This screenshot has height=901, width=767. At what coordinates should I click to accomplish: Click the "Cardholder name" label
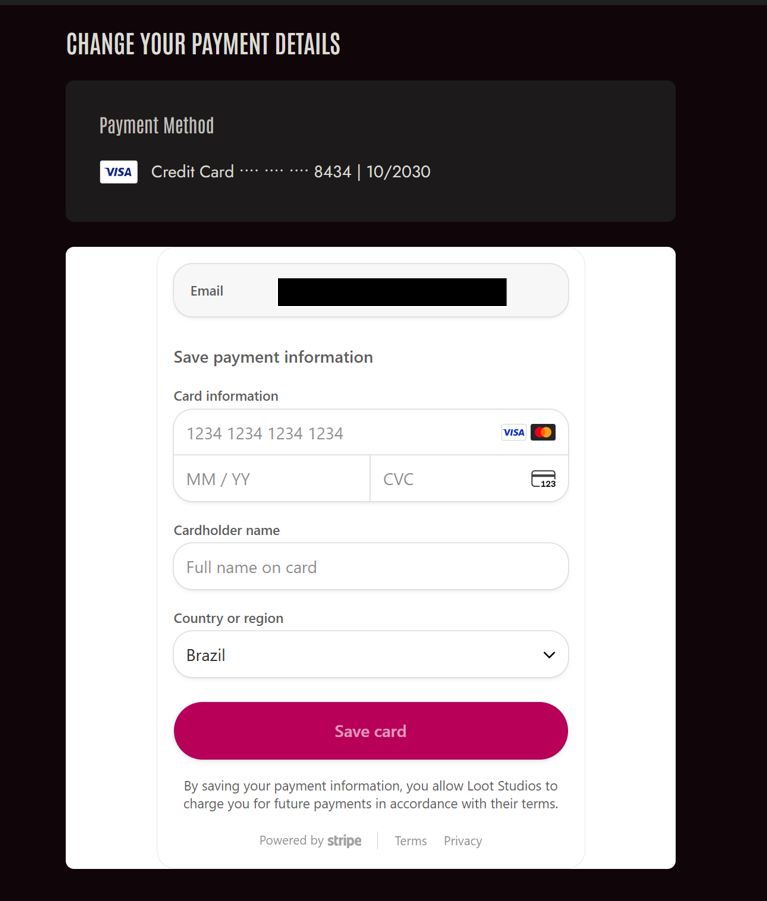tap(226, 530)
